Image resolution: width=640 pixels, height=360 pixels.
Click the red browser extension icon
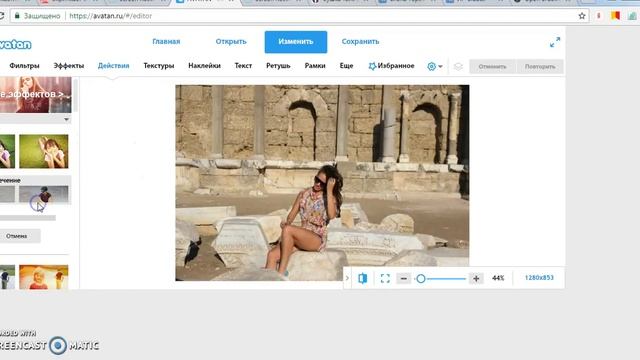coord(599,16)
